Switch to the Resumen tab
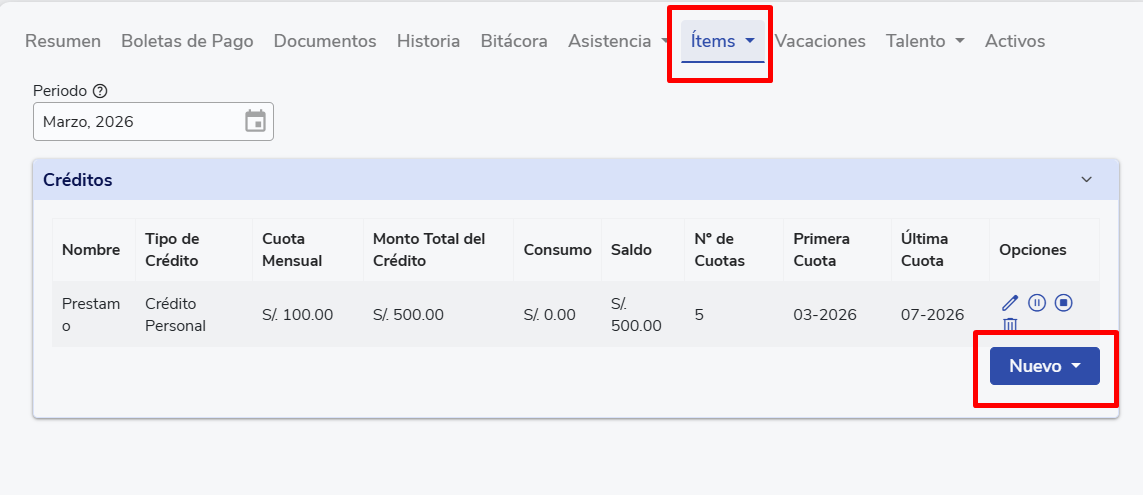 click(x=63, y=41)
